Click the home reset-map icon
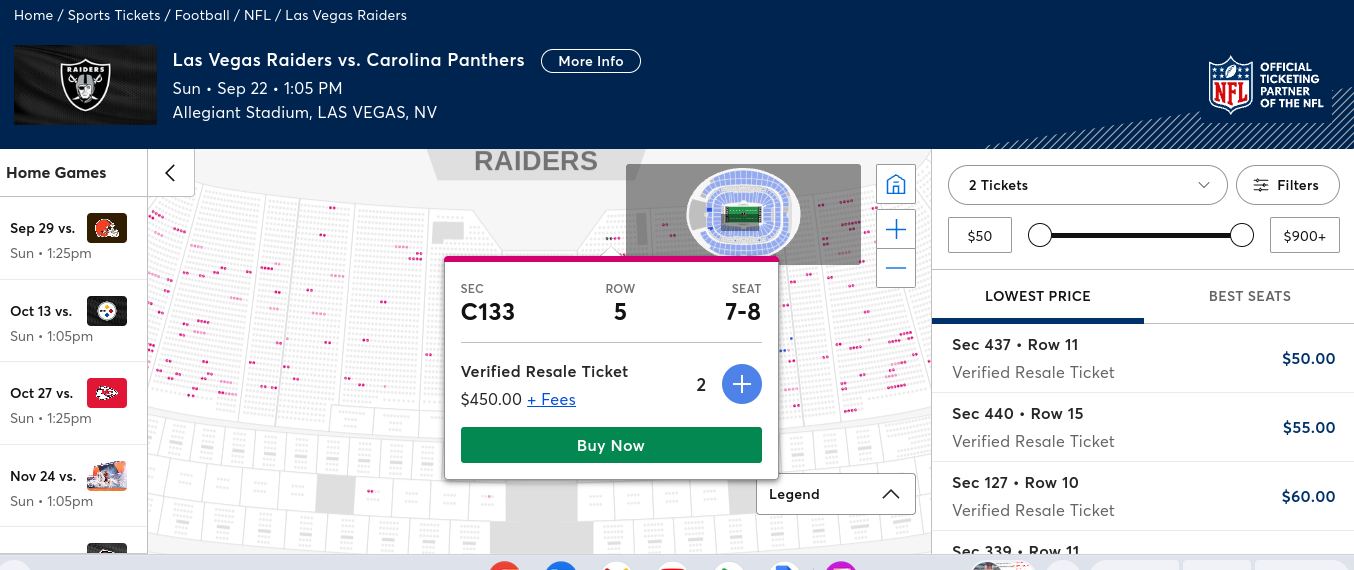The height and width of the screenshot is (570, 1354). (896, 184)
